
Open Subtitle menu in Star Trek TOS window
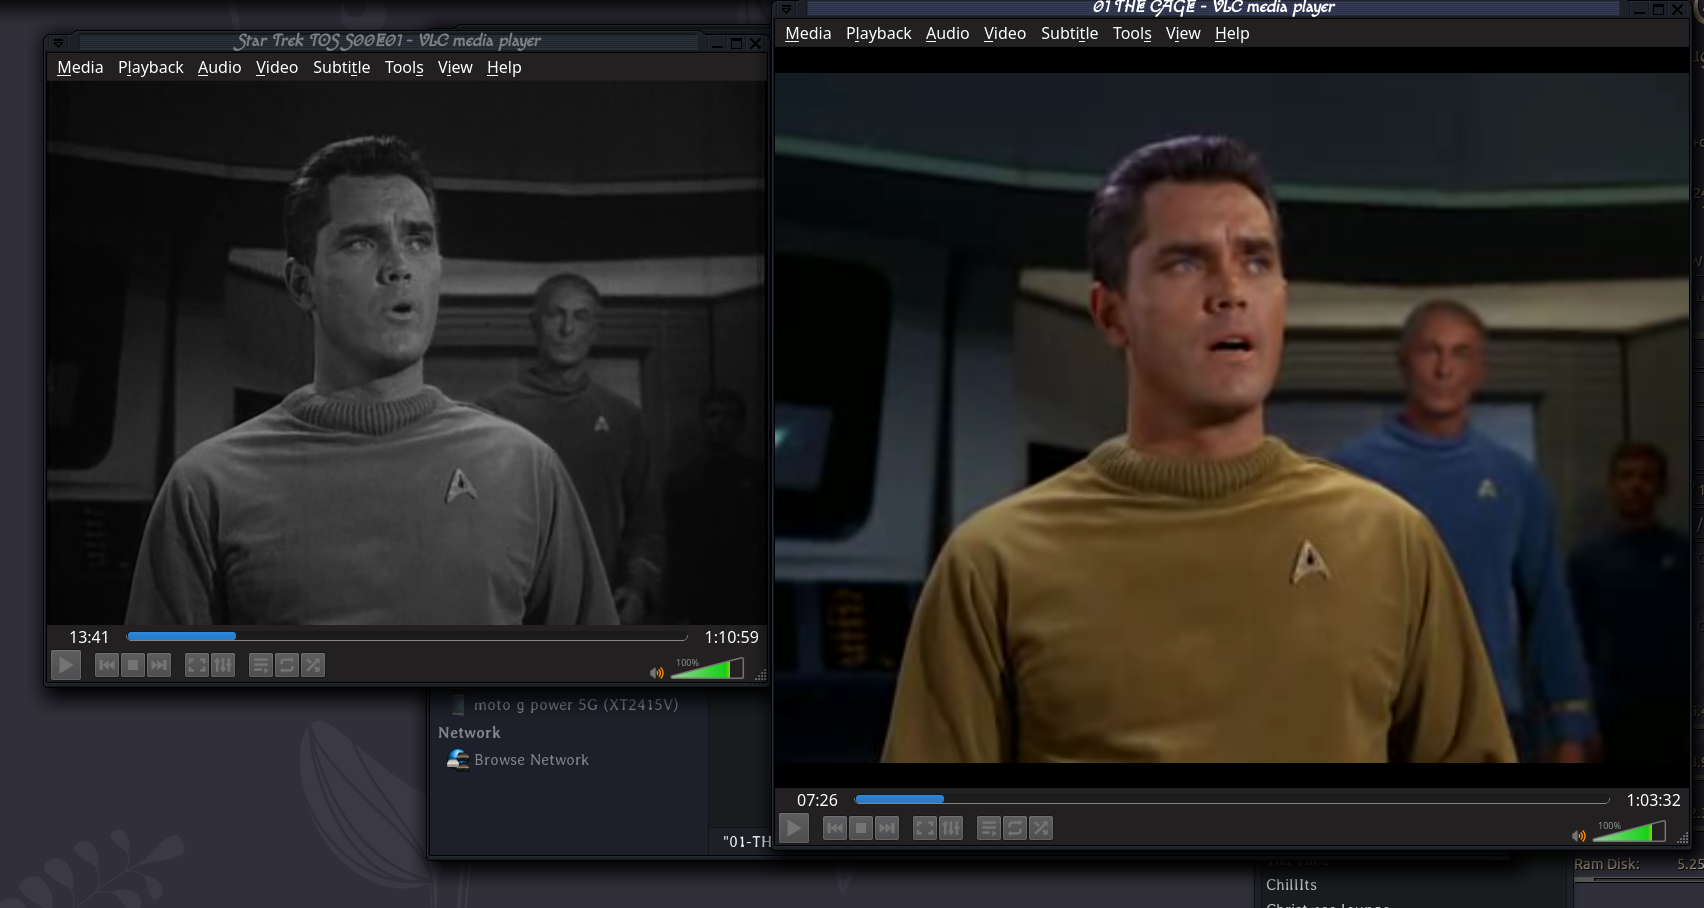pos(342,67)
